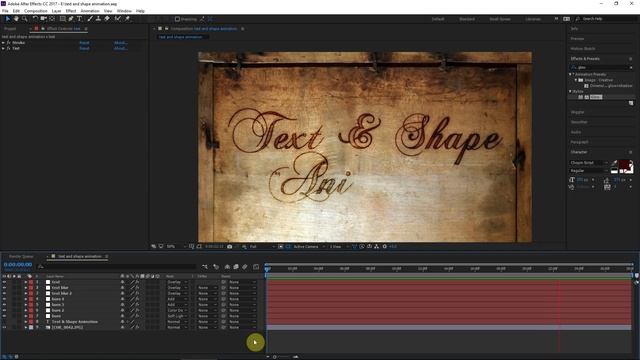Click About link for the Stroke effect
The width and height of the screenshot is (640, 360).
coord(121,42)
